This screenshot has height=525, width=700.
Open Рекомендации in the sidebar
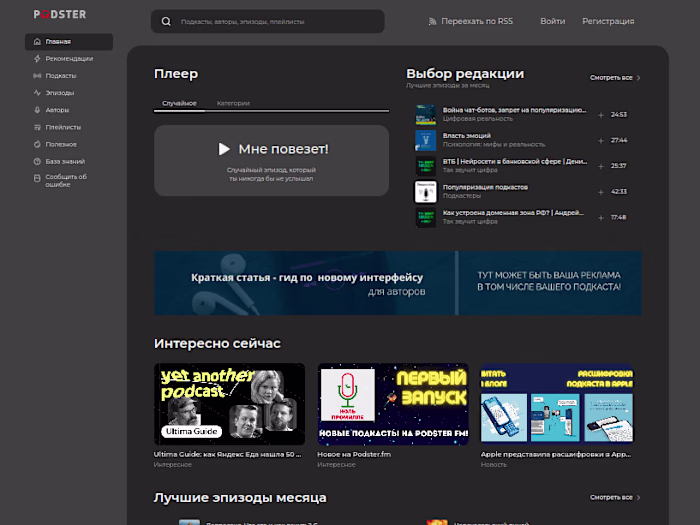[x=69, y=58]
